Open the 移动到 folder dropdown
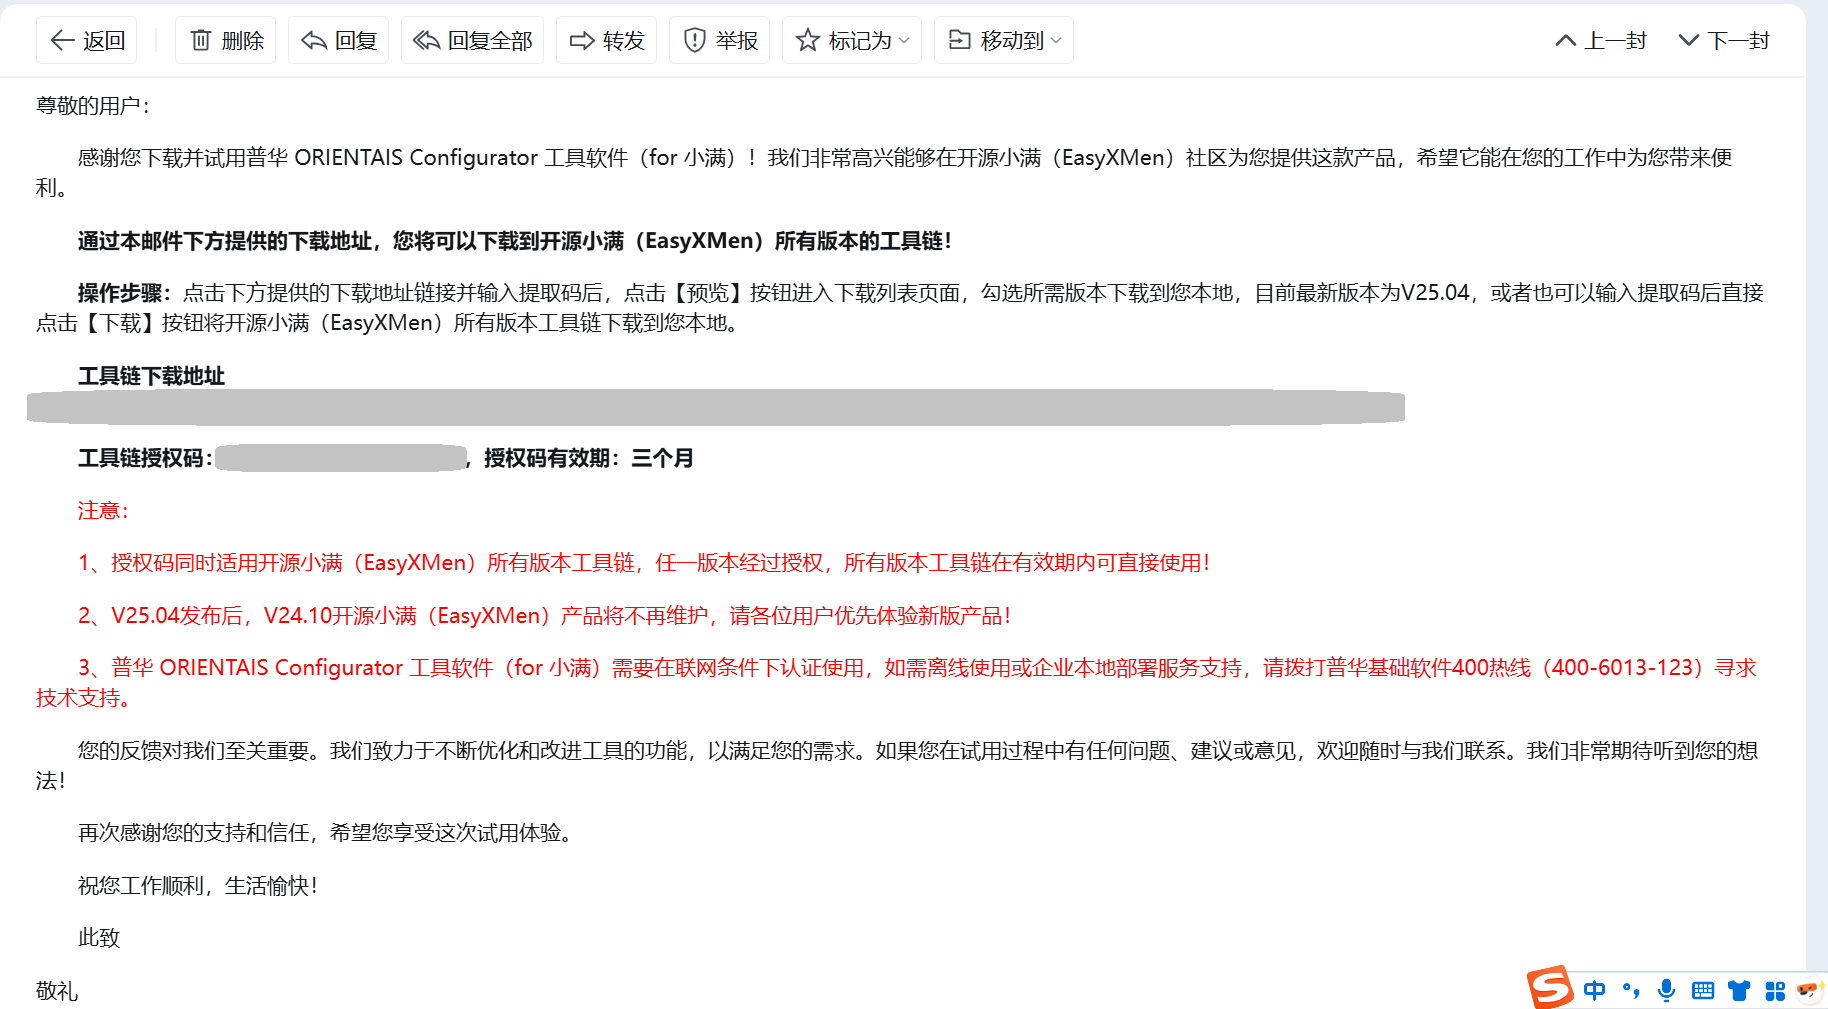 click(1004, 40)
